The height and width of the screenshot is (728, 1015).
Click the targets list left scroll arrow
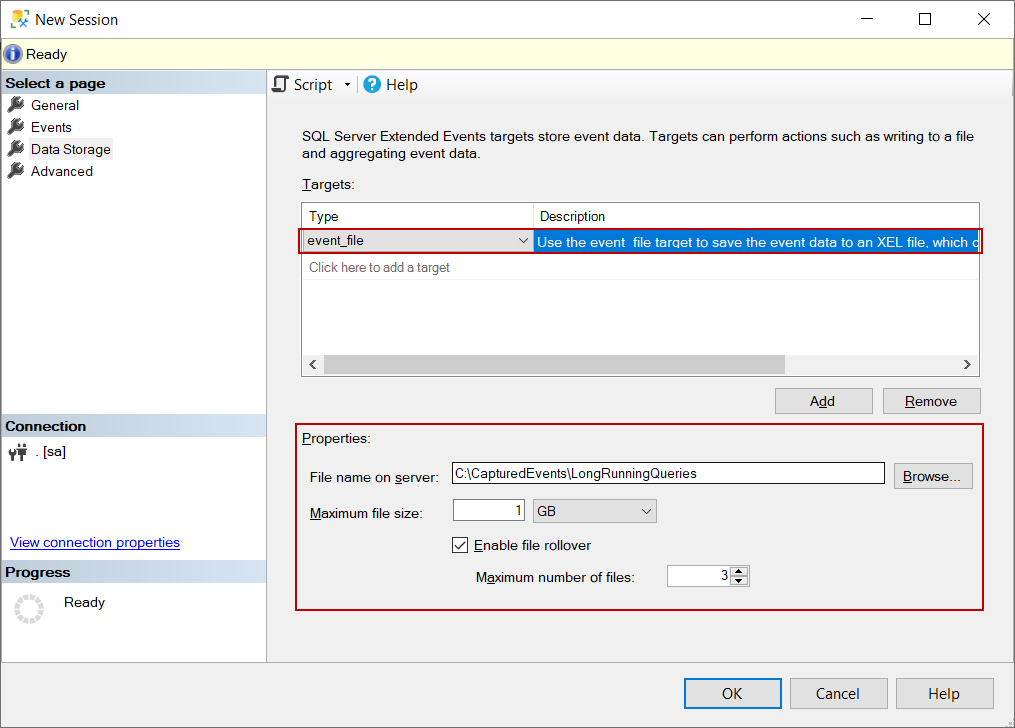[x=313, y=364]
